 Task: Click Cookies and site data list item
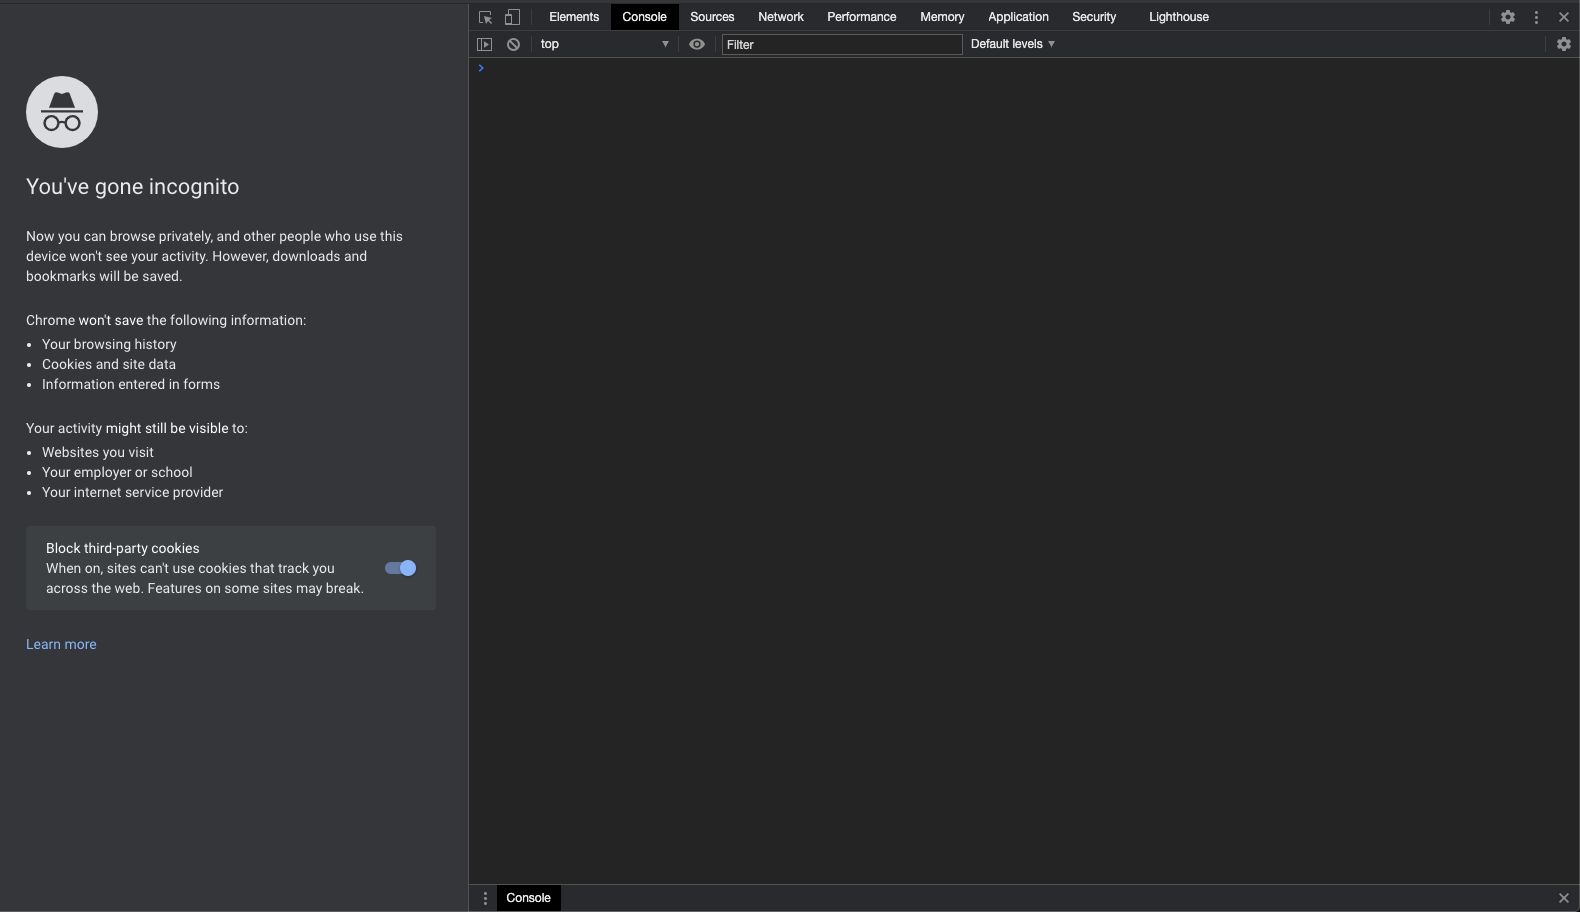[x=109, y=364]
